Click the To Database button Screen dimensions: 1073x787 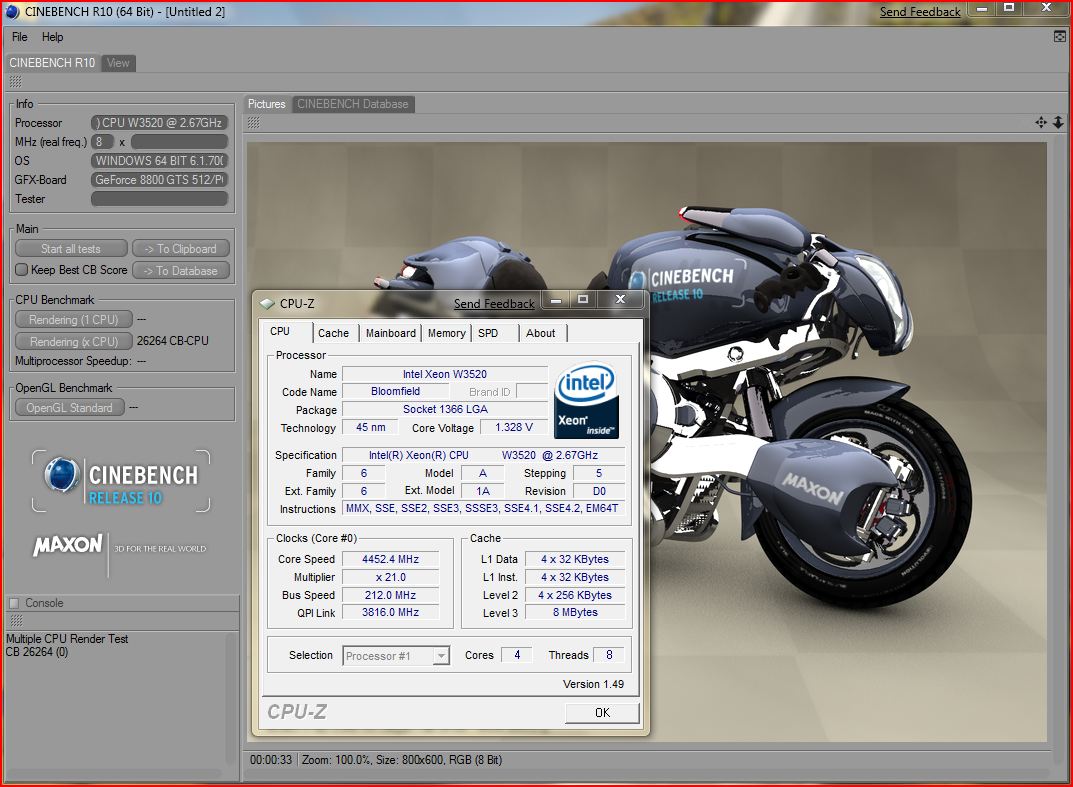click(x=181, y=270)
